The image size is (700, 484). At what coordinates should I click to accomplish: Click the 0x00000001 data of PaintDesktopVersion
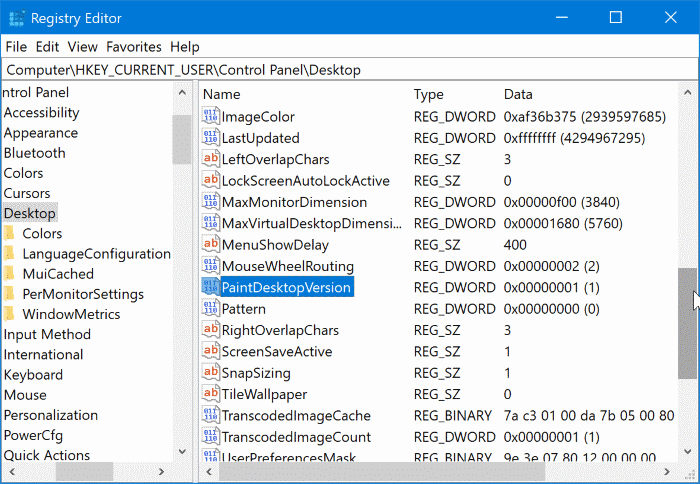tap(551, 288)
